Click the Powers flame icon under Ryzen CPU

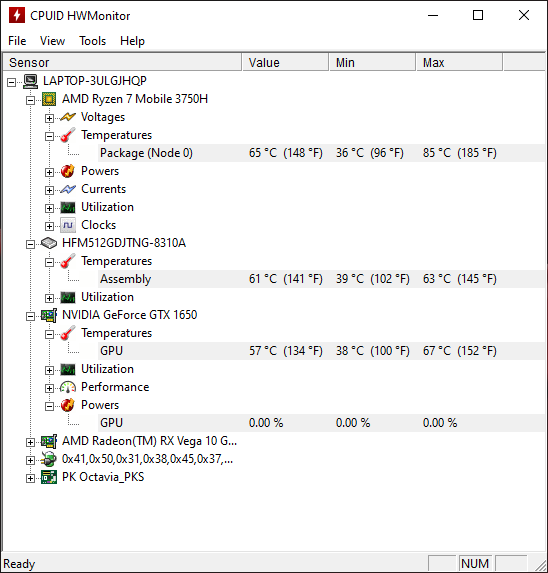[68, 171]
